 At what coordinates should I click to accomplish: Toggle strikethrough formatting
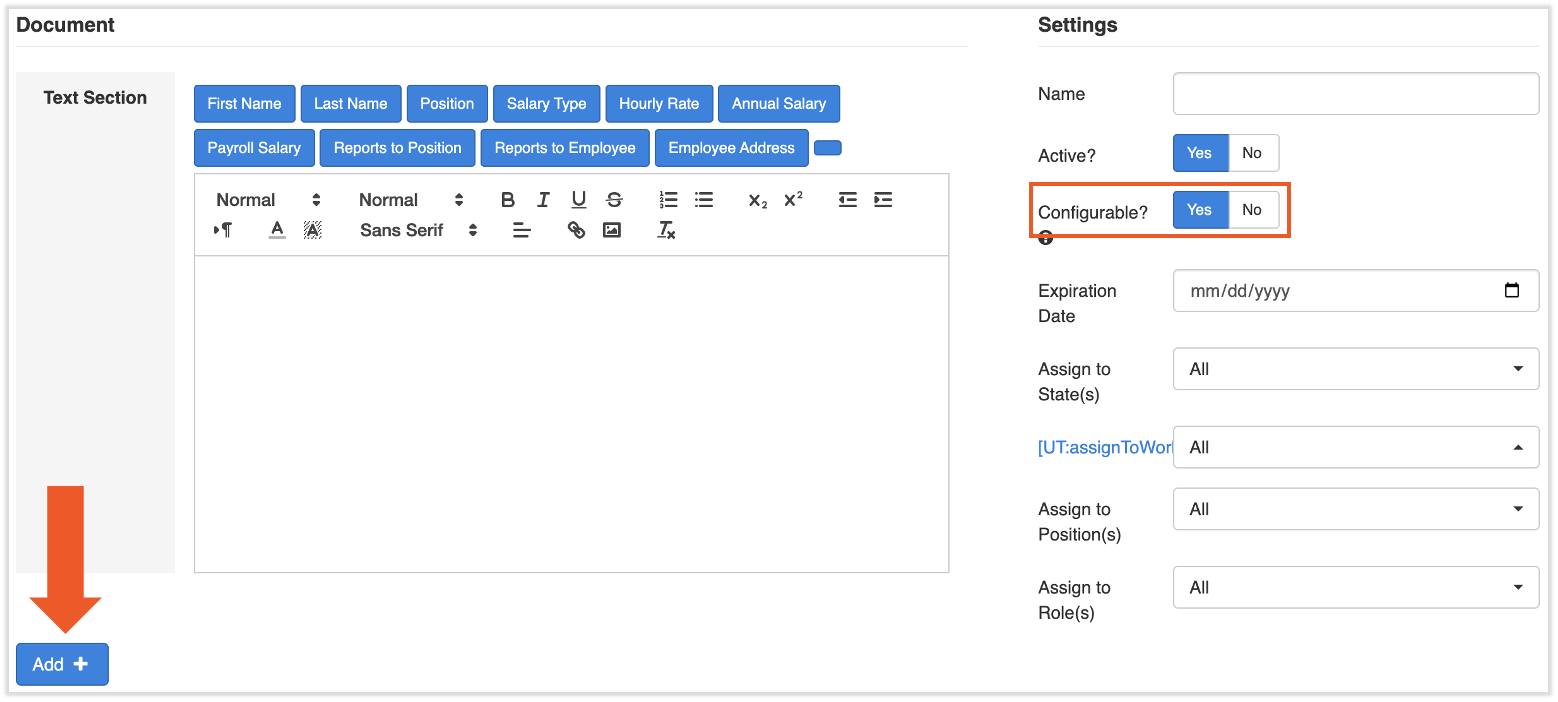[x=614, y=200]
